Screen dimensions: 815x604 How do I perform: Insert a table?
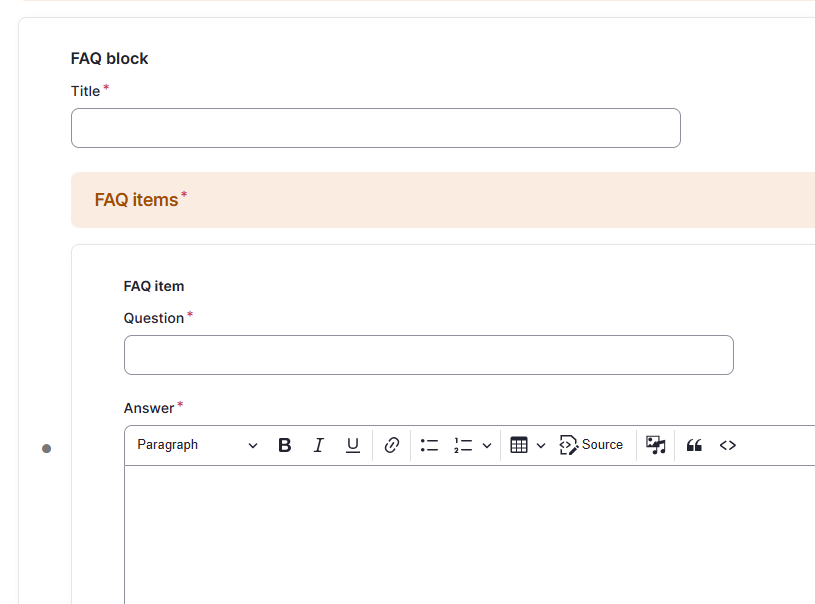[x=519, y=445]
